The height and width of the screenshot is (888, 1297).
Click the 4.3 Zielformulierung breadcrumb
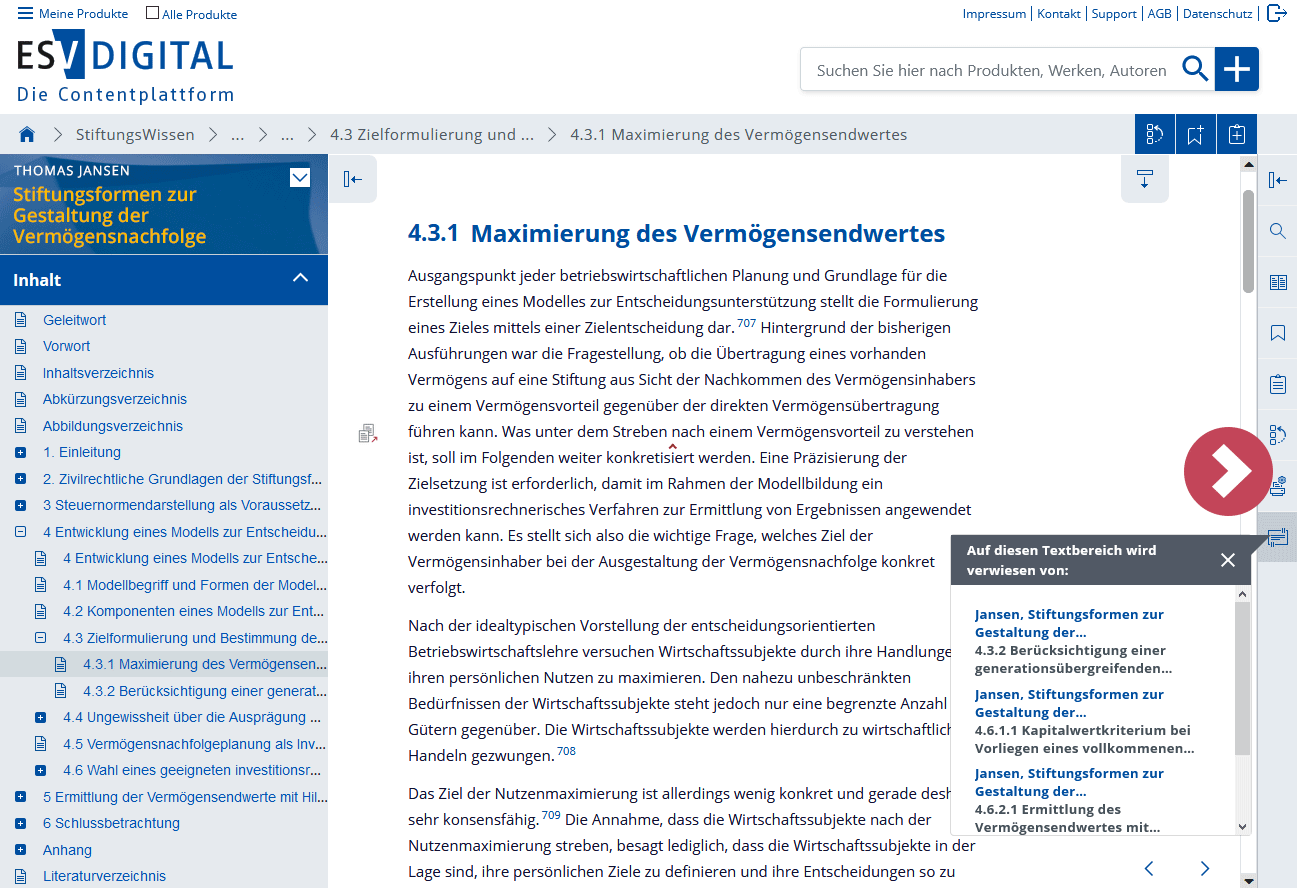click(432, 134)
